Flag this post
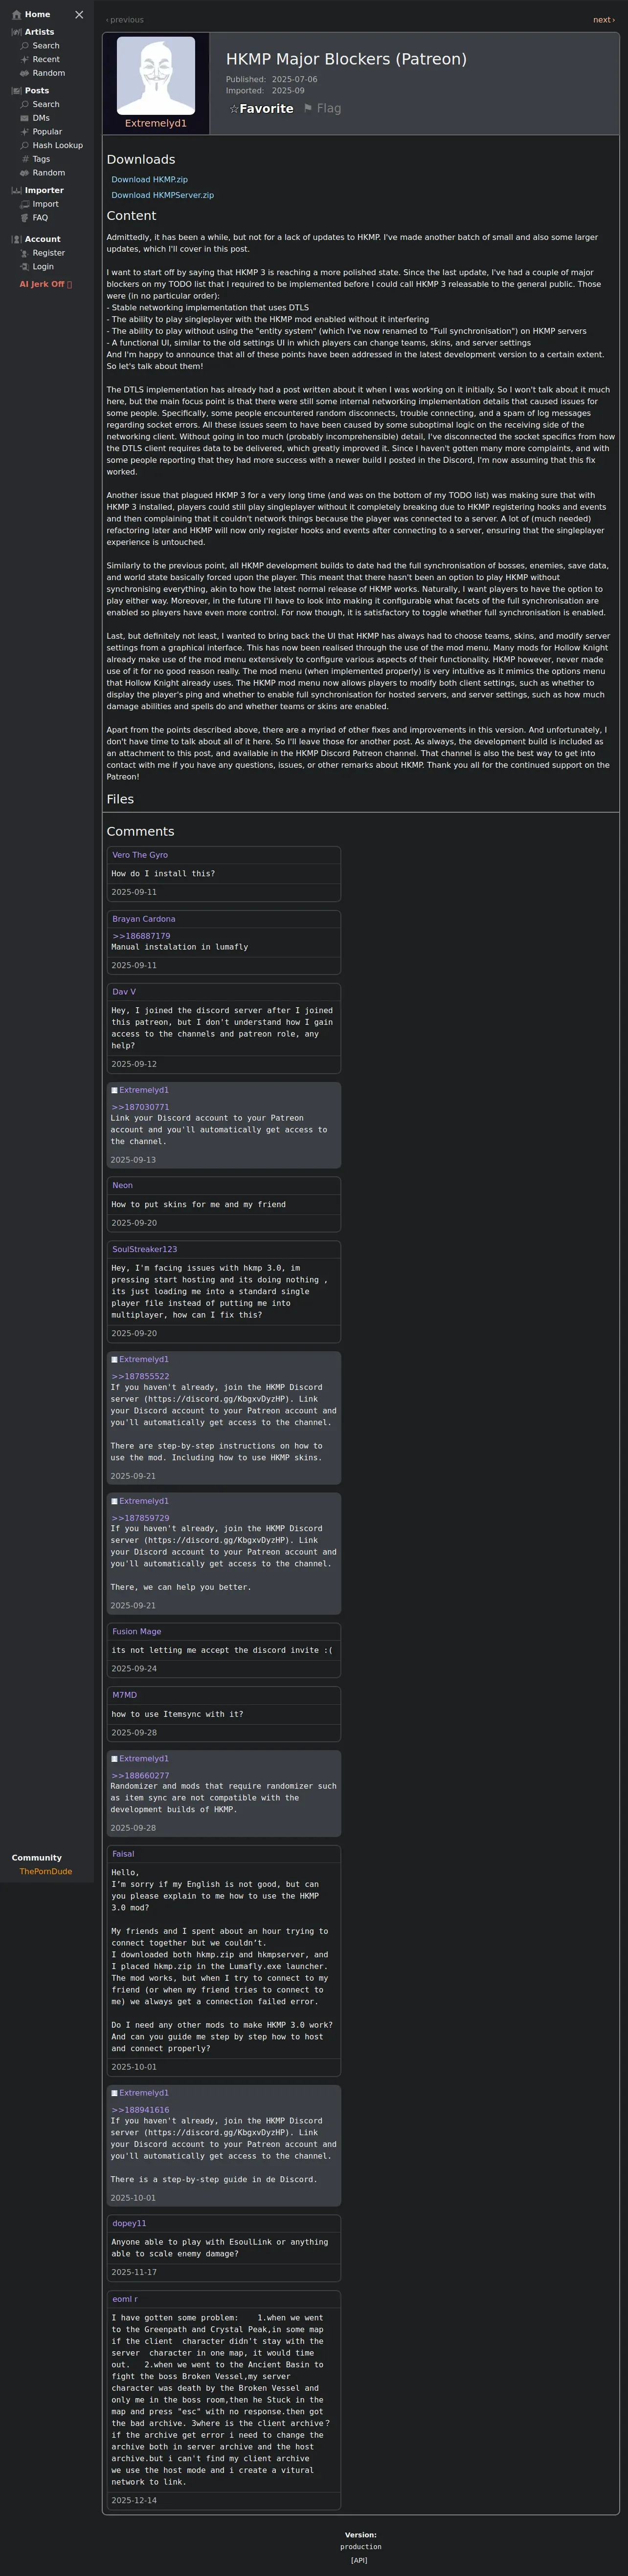The height and width of the screenshot is (2576, 628). point(322,109)
